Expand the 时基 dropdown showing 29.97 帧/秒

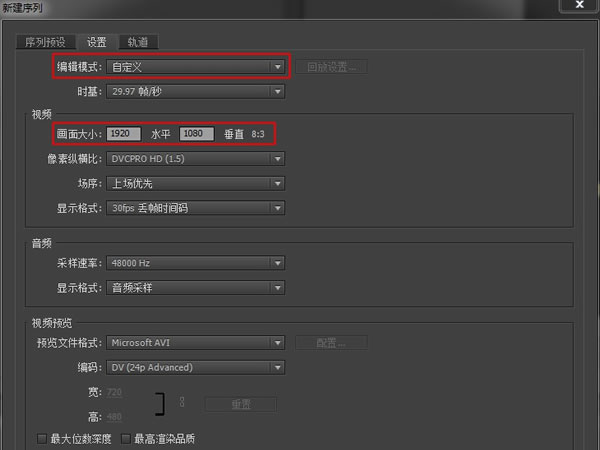(196, 92)
